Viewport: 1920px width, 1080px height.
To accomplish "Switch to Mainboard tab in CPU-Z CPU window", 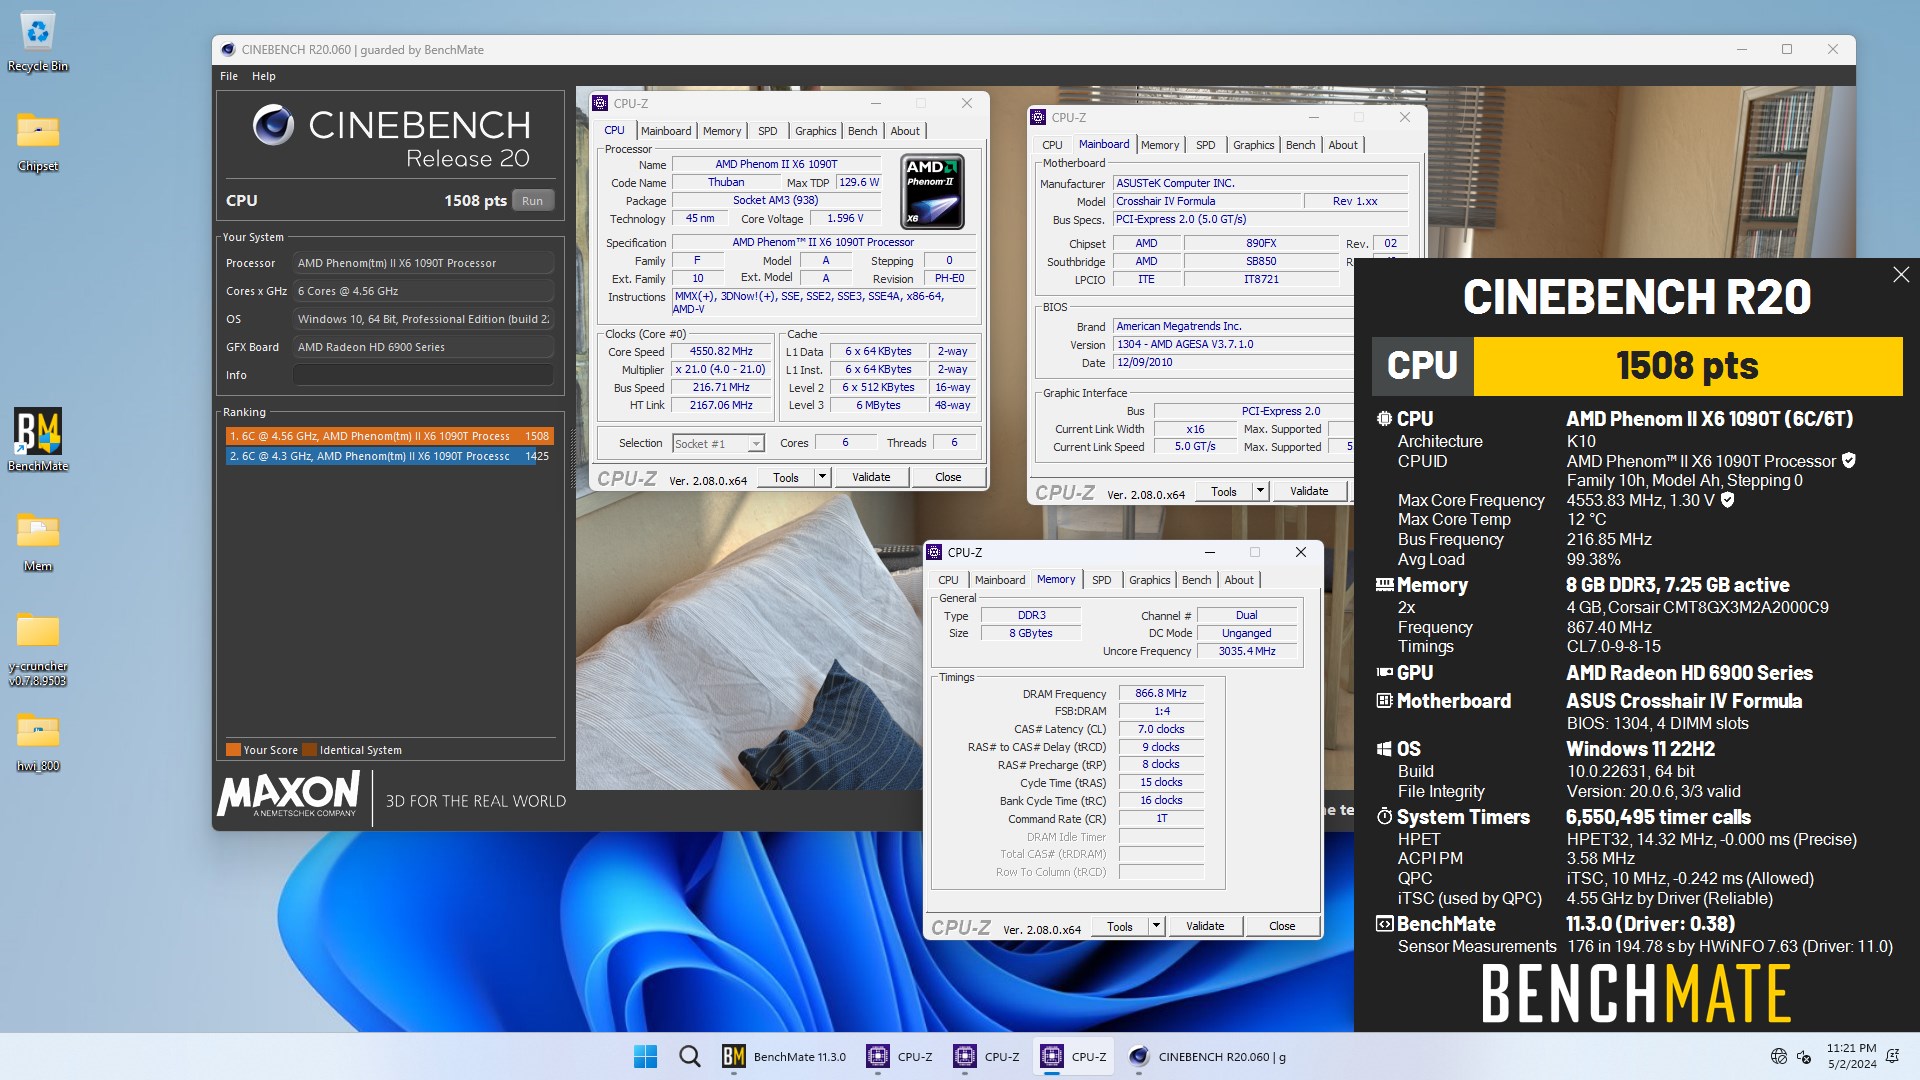I will [x=666, y=131].
